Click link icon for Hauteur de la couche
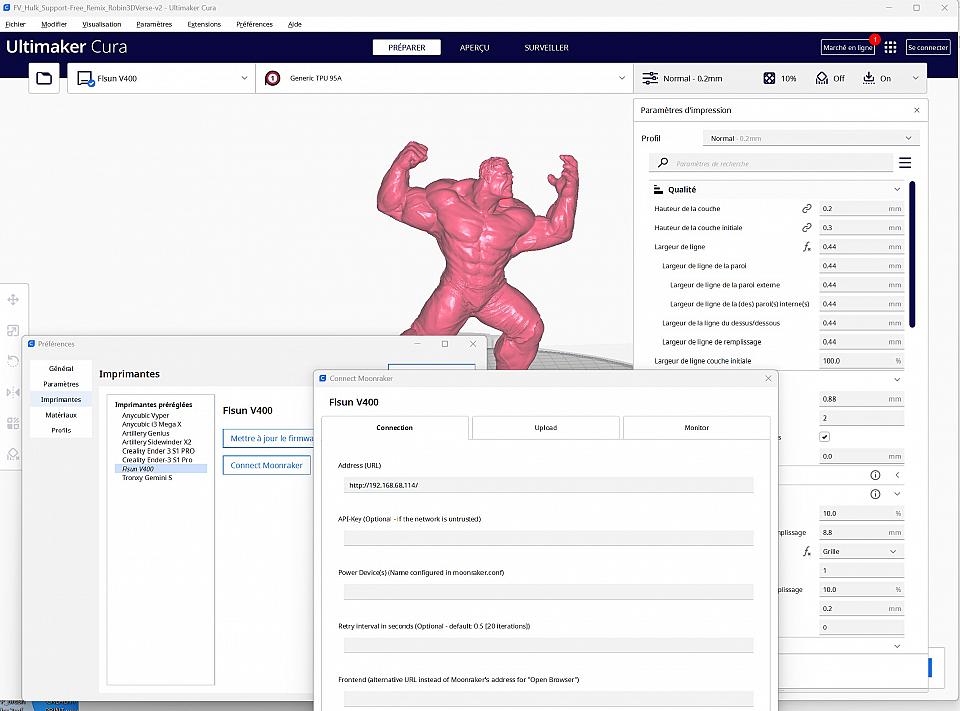The height and width of the screenshot is (711, 960). point(806,209)
